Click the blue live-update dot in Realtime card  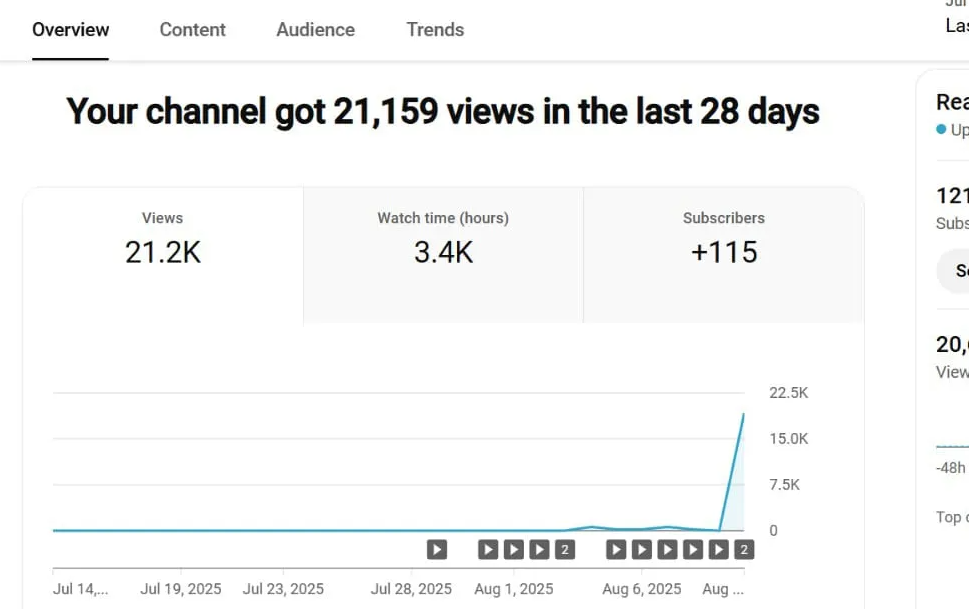941,130
